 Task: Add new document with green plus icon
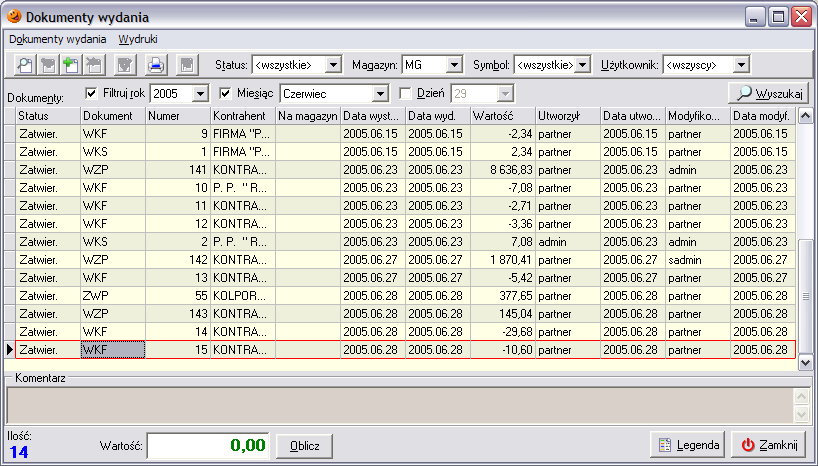click(x=71, y=65)
